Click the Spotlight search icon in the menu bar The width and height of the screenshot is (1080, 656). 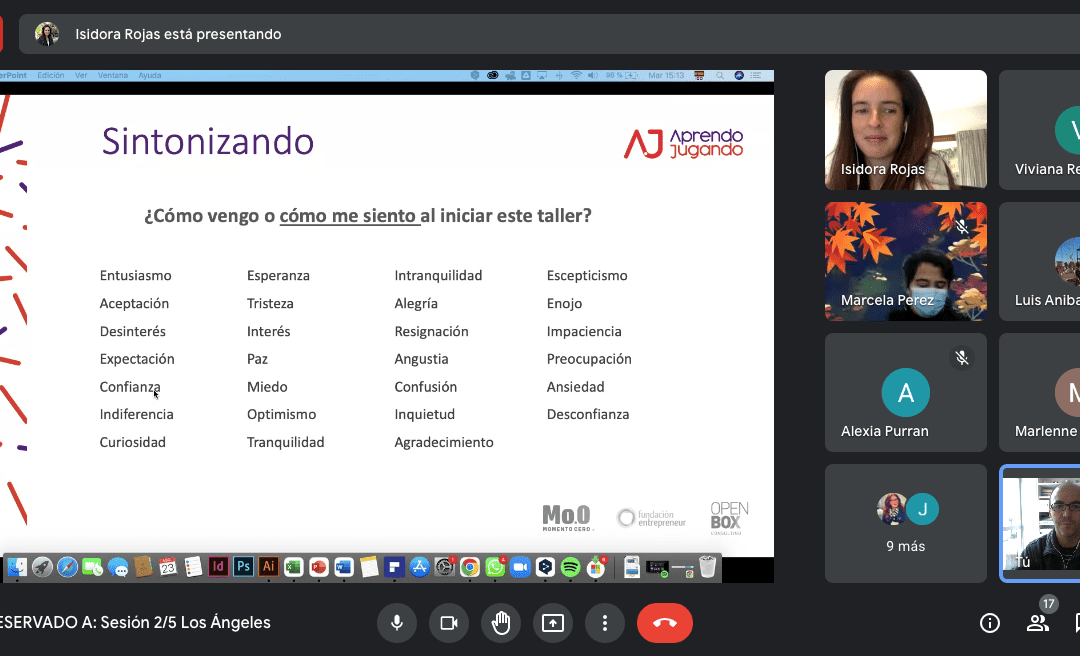720,75
